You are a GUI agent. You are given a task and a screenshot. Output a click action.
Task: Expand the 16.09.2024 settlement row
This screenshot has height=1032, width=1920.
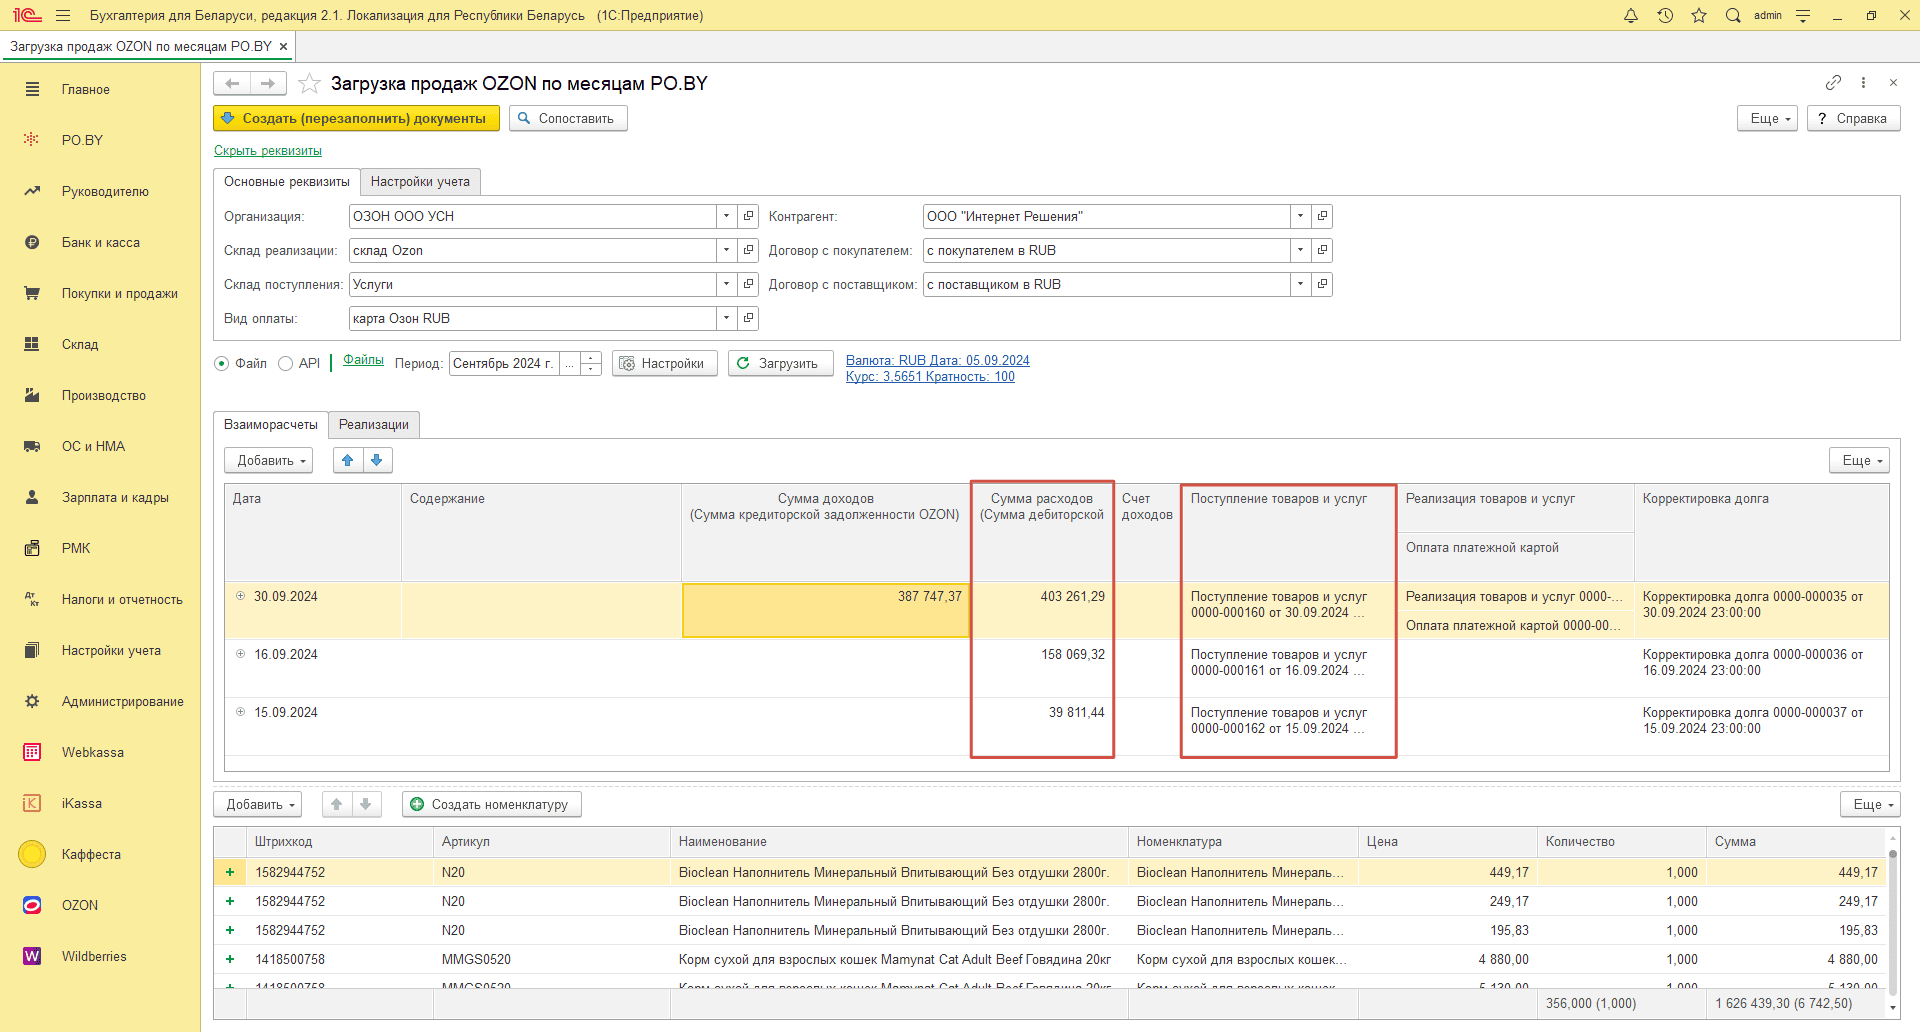(240, 654)
